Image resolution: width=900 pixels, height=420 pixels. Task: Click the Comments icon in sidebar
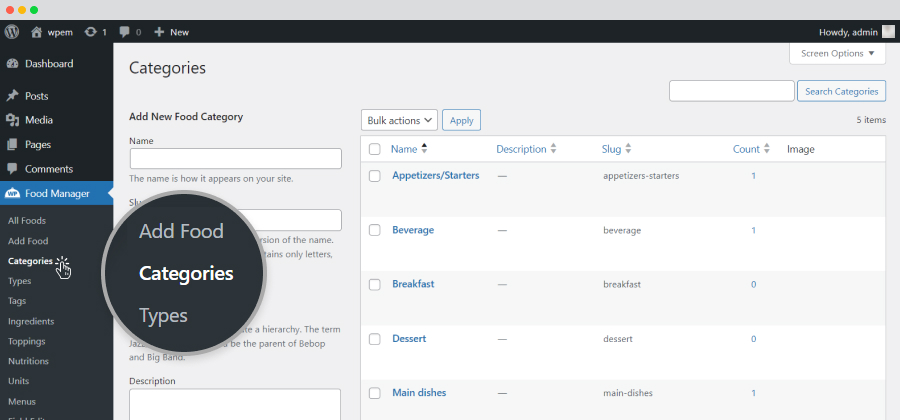click(x=13, y=169)
